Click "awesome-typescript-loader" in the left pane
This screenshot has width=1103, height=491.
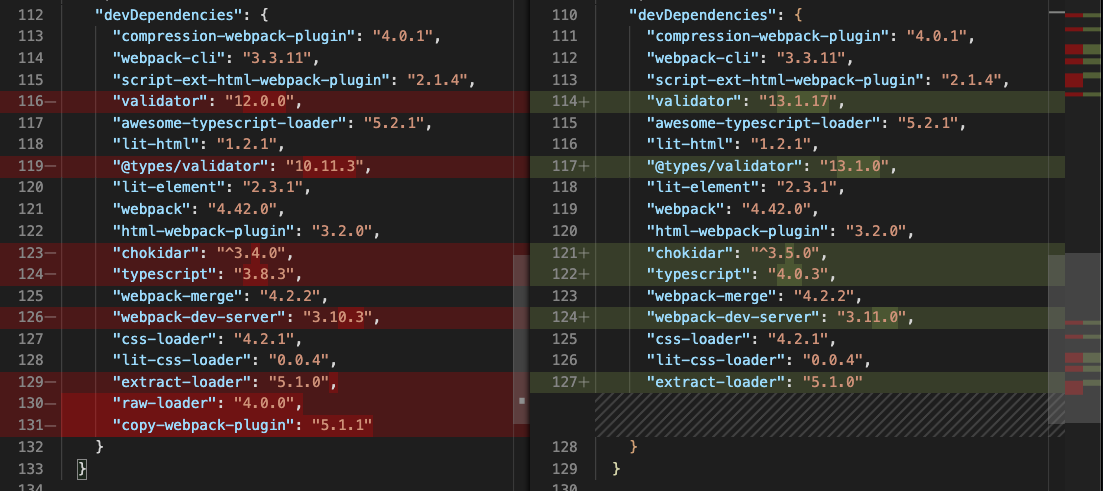click(230, 124)
